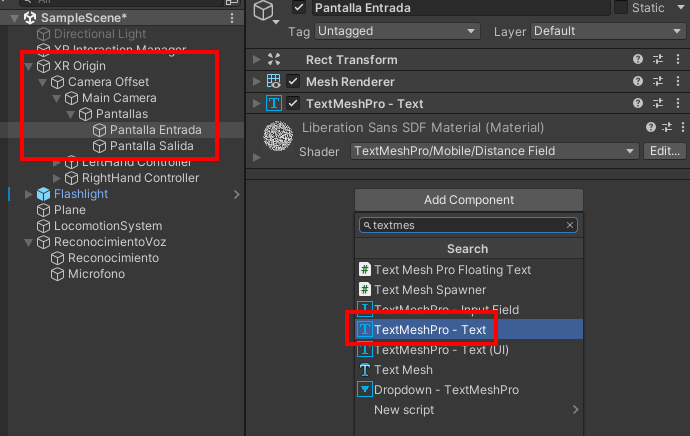
Task: Collapse the ReconocimientoVoz hierarchy node
Action: coord(29,242)
